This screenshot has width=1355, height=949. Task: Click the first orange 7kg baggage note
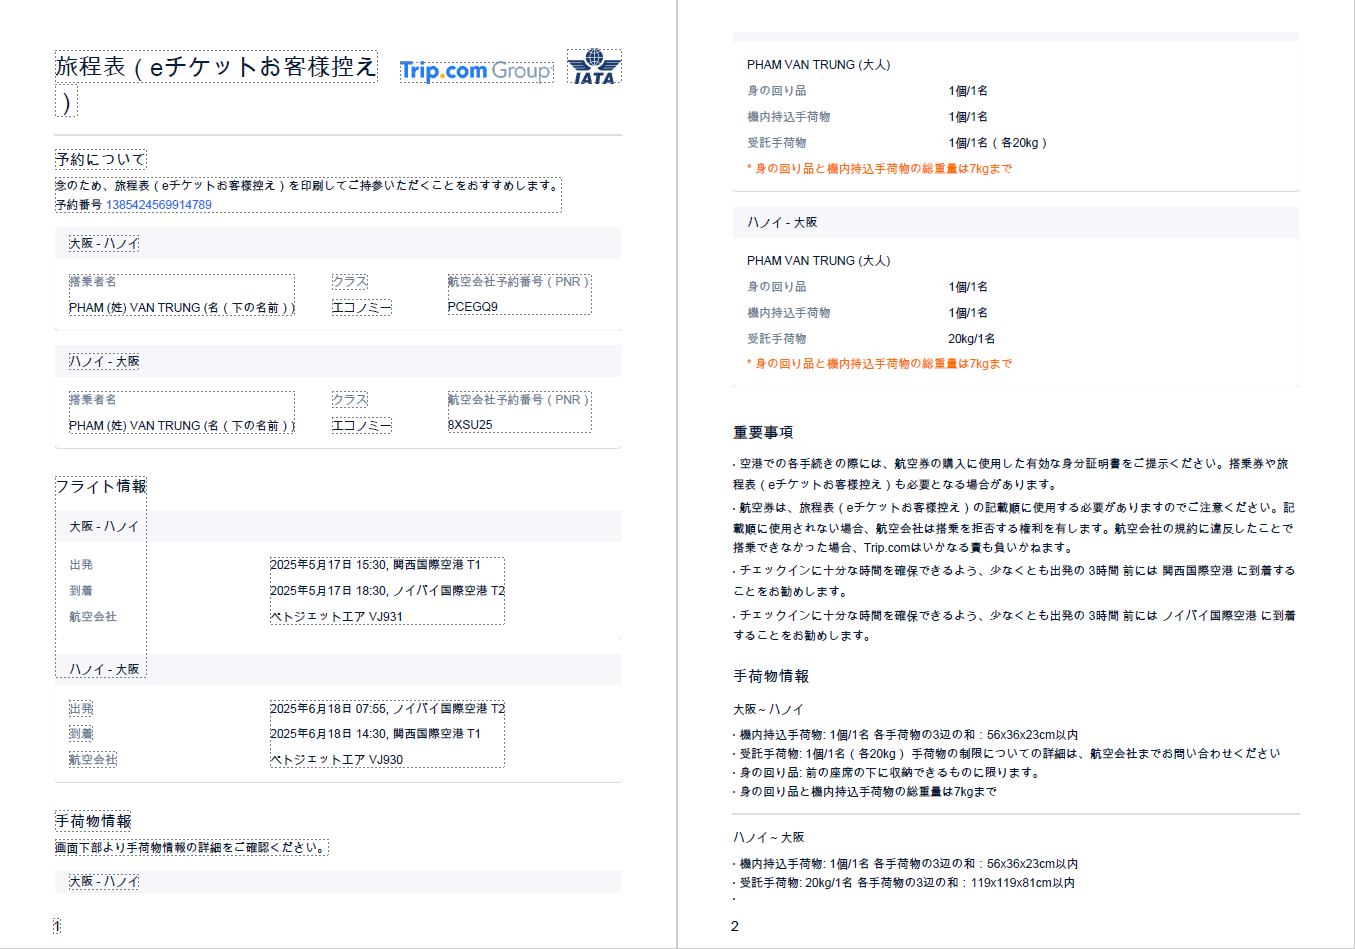point(879,169)
